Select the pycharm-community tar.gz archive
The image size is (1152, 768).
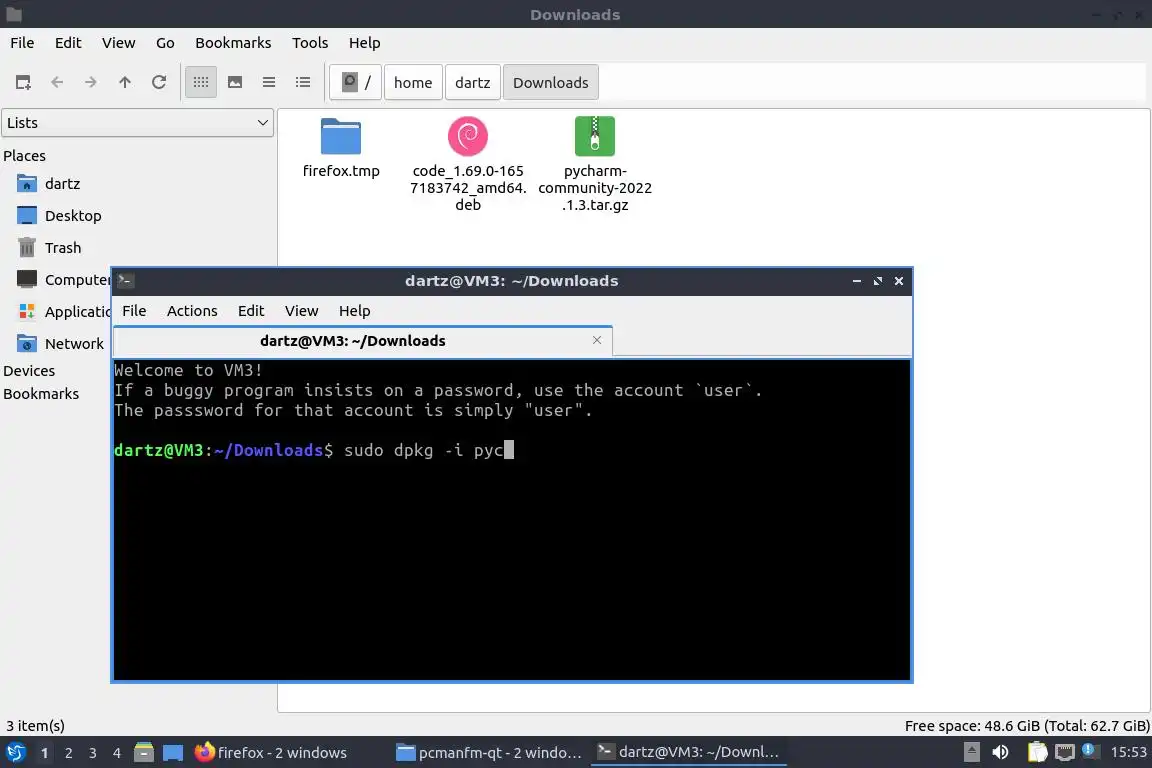[595, 164]
